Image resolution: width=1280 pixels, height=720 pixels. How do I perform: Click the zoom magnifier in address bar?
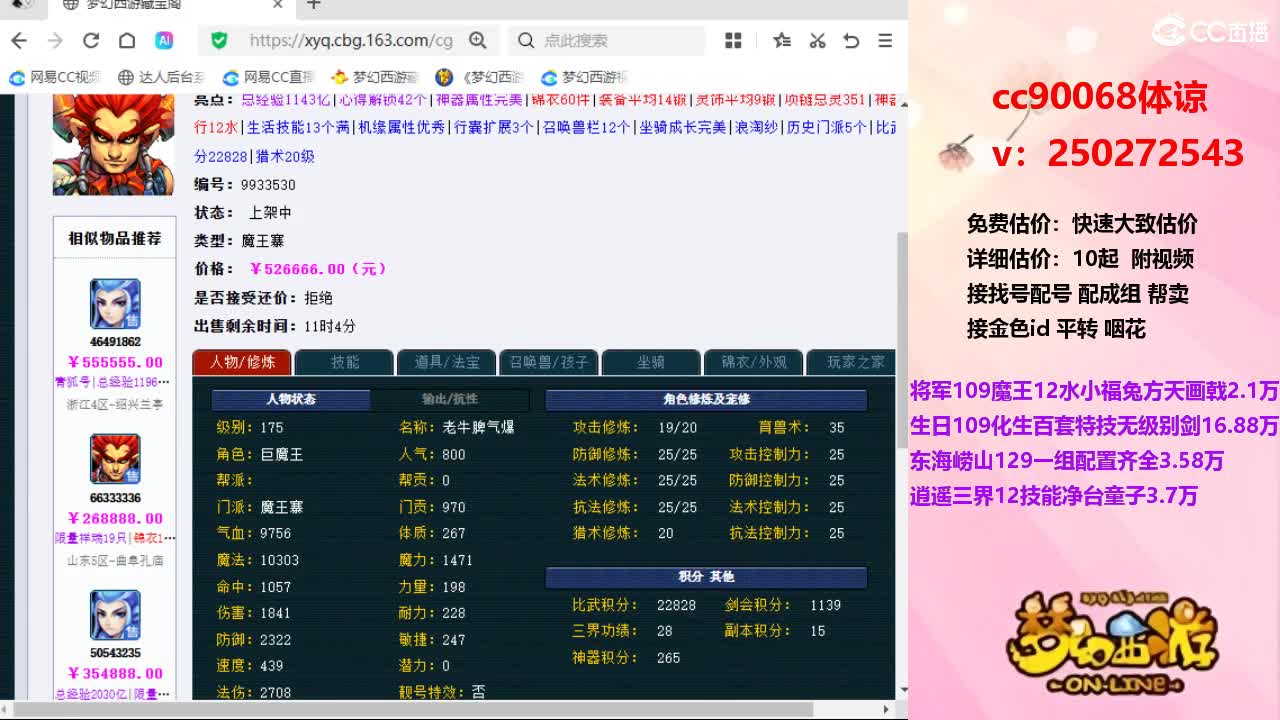(x=478, y=40)
